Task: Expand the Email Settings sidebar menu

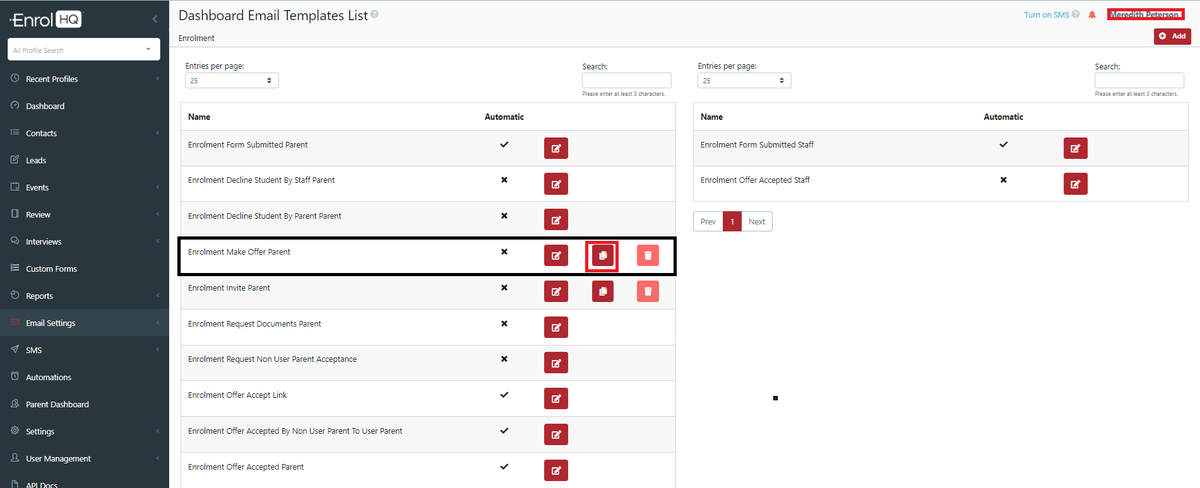Action: click(84, 323)
